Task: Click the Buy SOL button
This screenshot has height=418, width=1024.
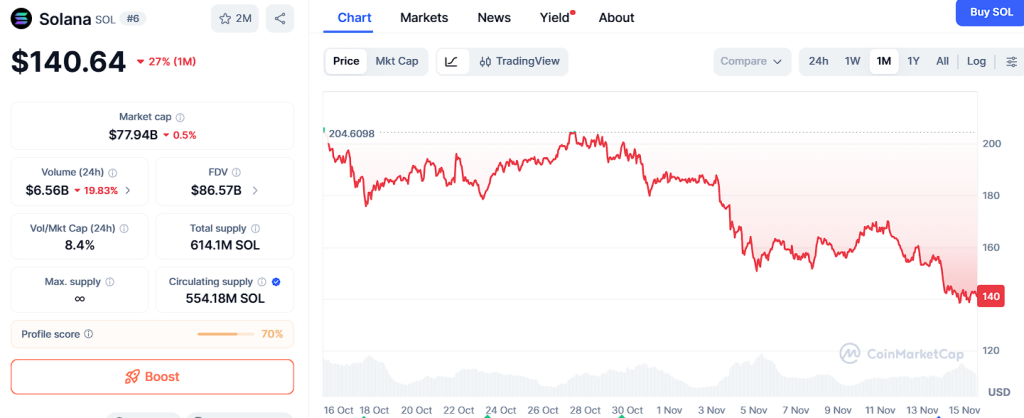Action: (x=988, y=12)
